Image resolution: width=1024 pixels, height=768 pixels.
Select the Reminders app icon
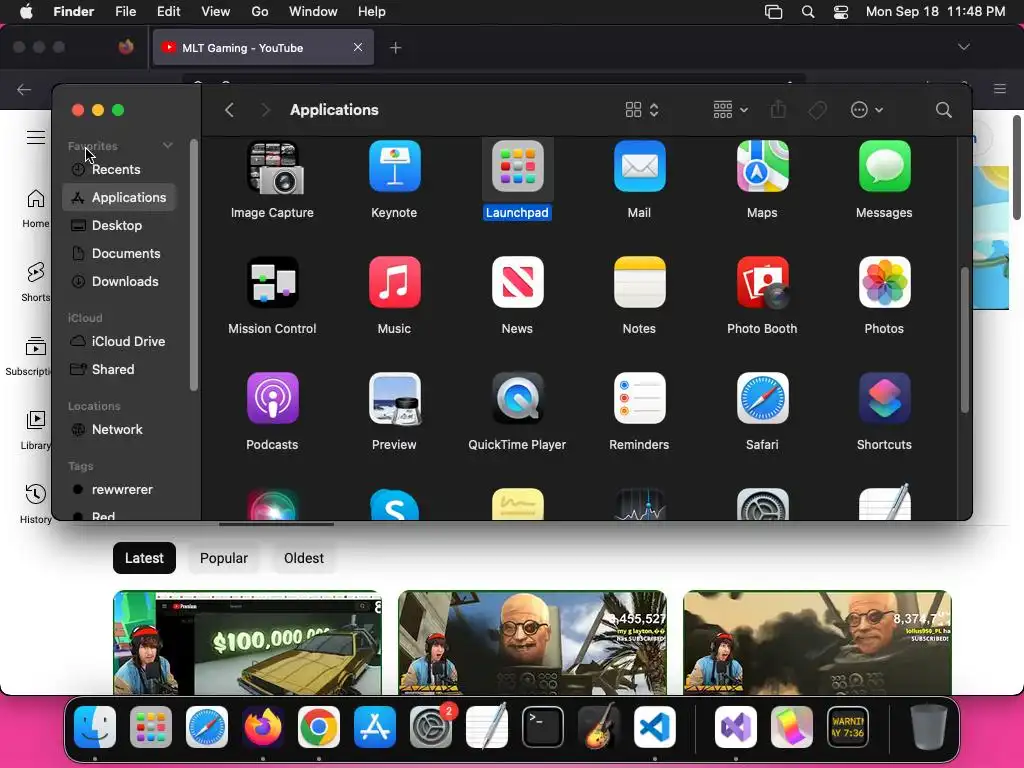[639, 398]
